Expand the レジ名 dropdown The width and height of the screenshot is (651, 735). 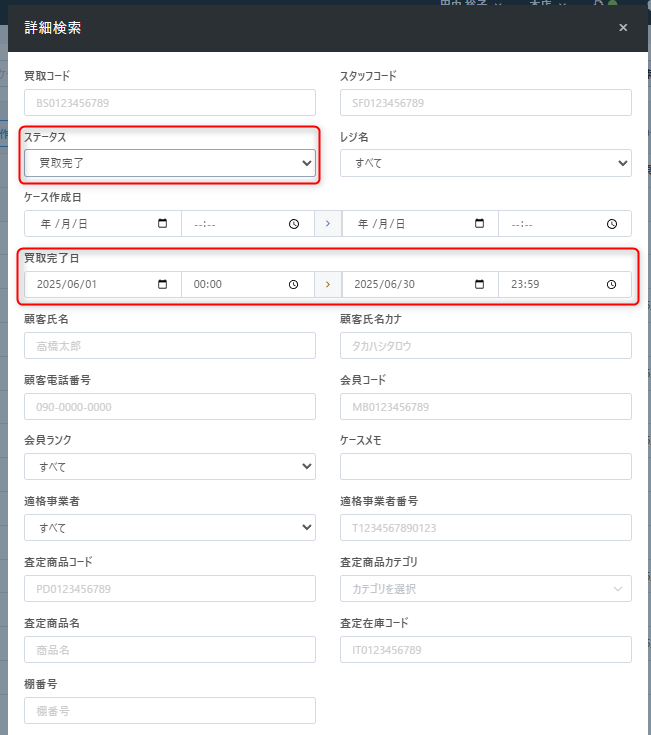coord(486,163)
